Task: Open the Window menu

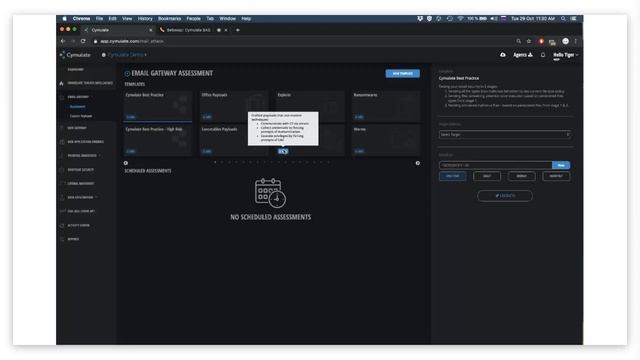Action: pyautogui.click(x=227, y=19)
